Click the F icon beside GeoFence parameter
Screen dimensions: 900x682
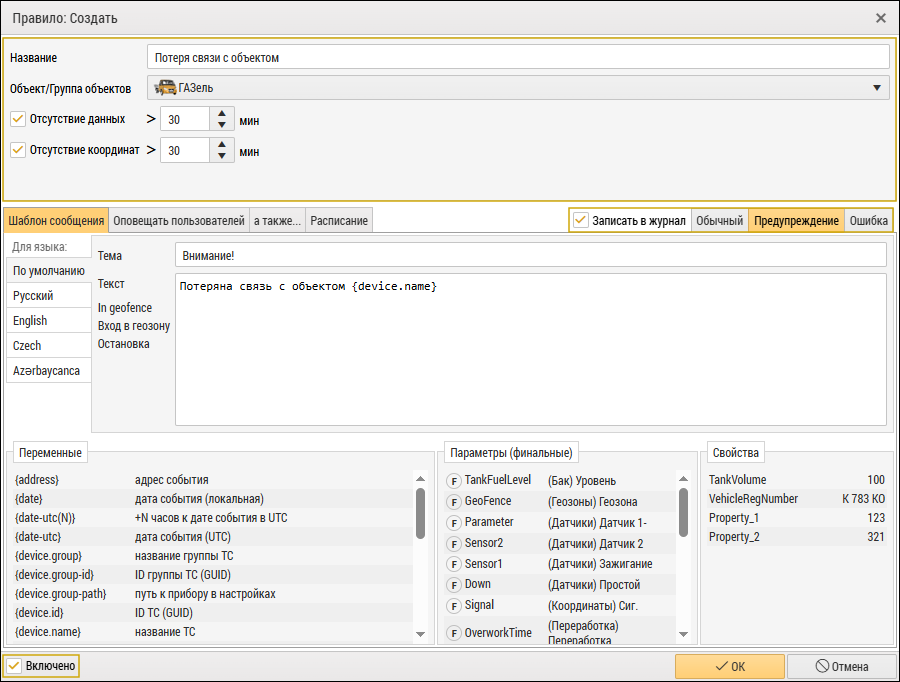click(x=453, y=502)
